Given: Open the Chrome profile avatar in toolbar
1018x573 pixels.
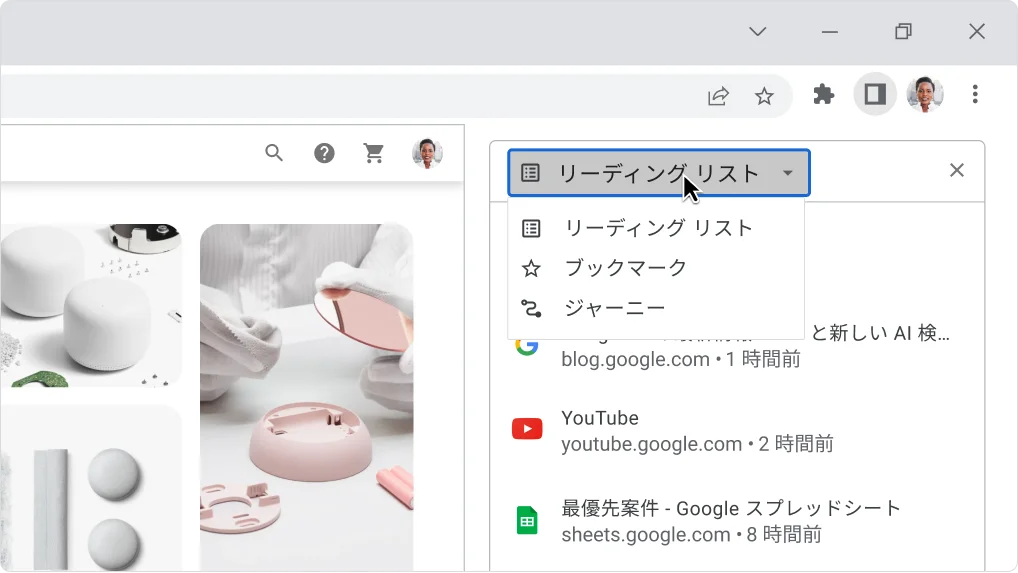Looking at the screenshot, I should [x=925, y=95].
